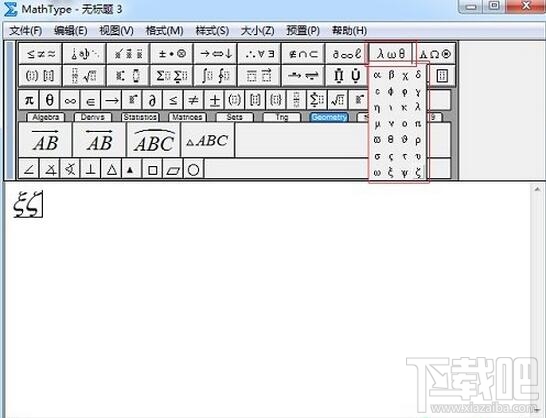546x418 pixels.
Task: Open the spaces and ellipses palette
Action: tap(84, 54)
